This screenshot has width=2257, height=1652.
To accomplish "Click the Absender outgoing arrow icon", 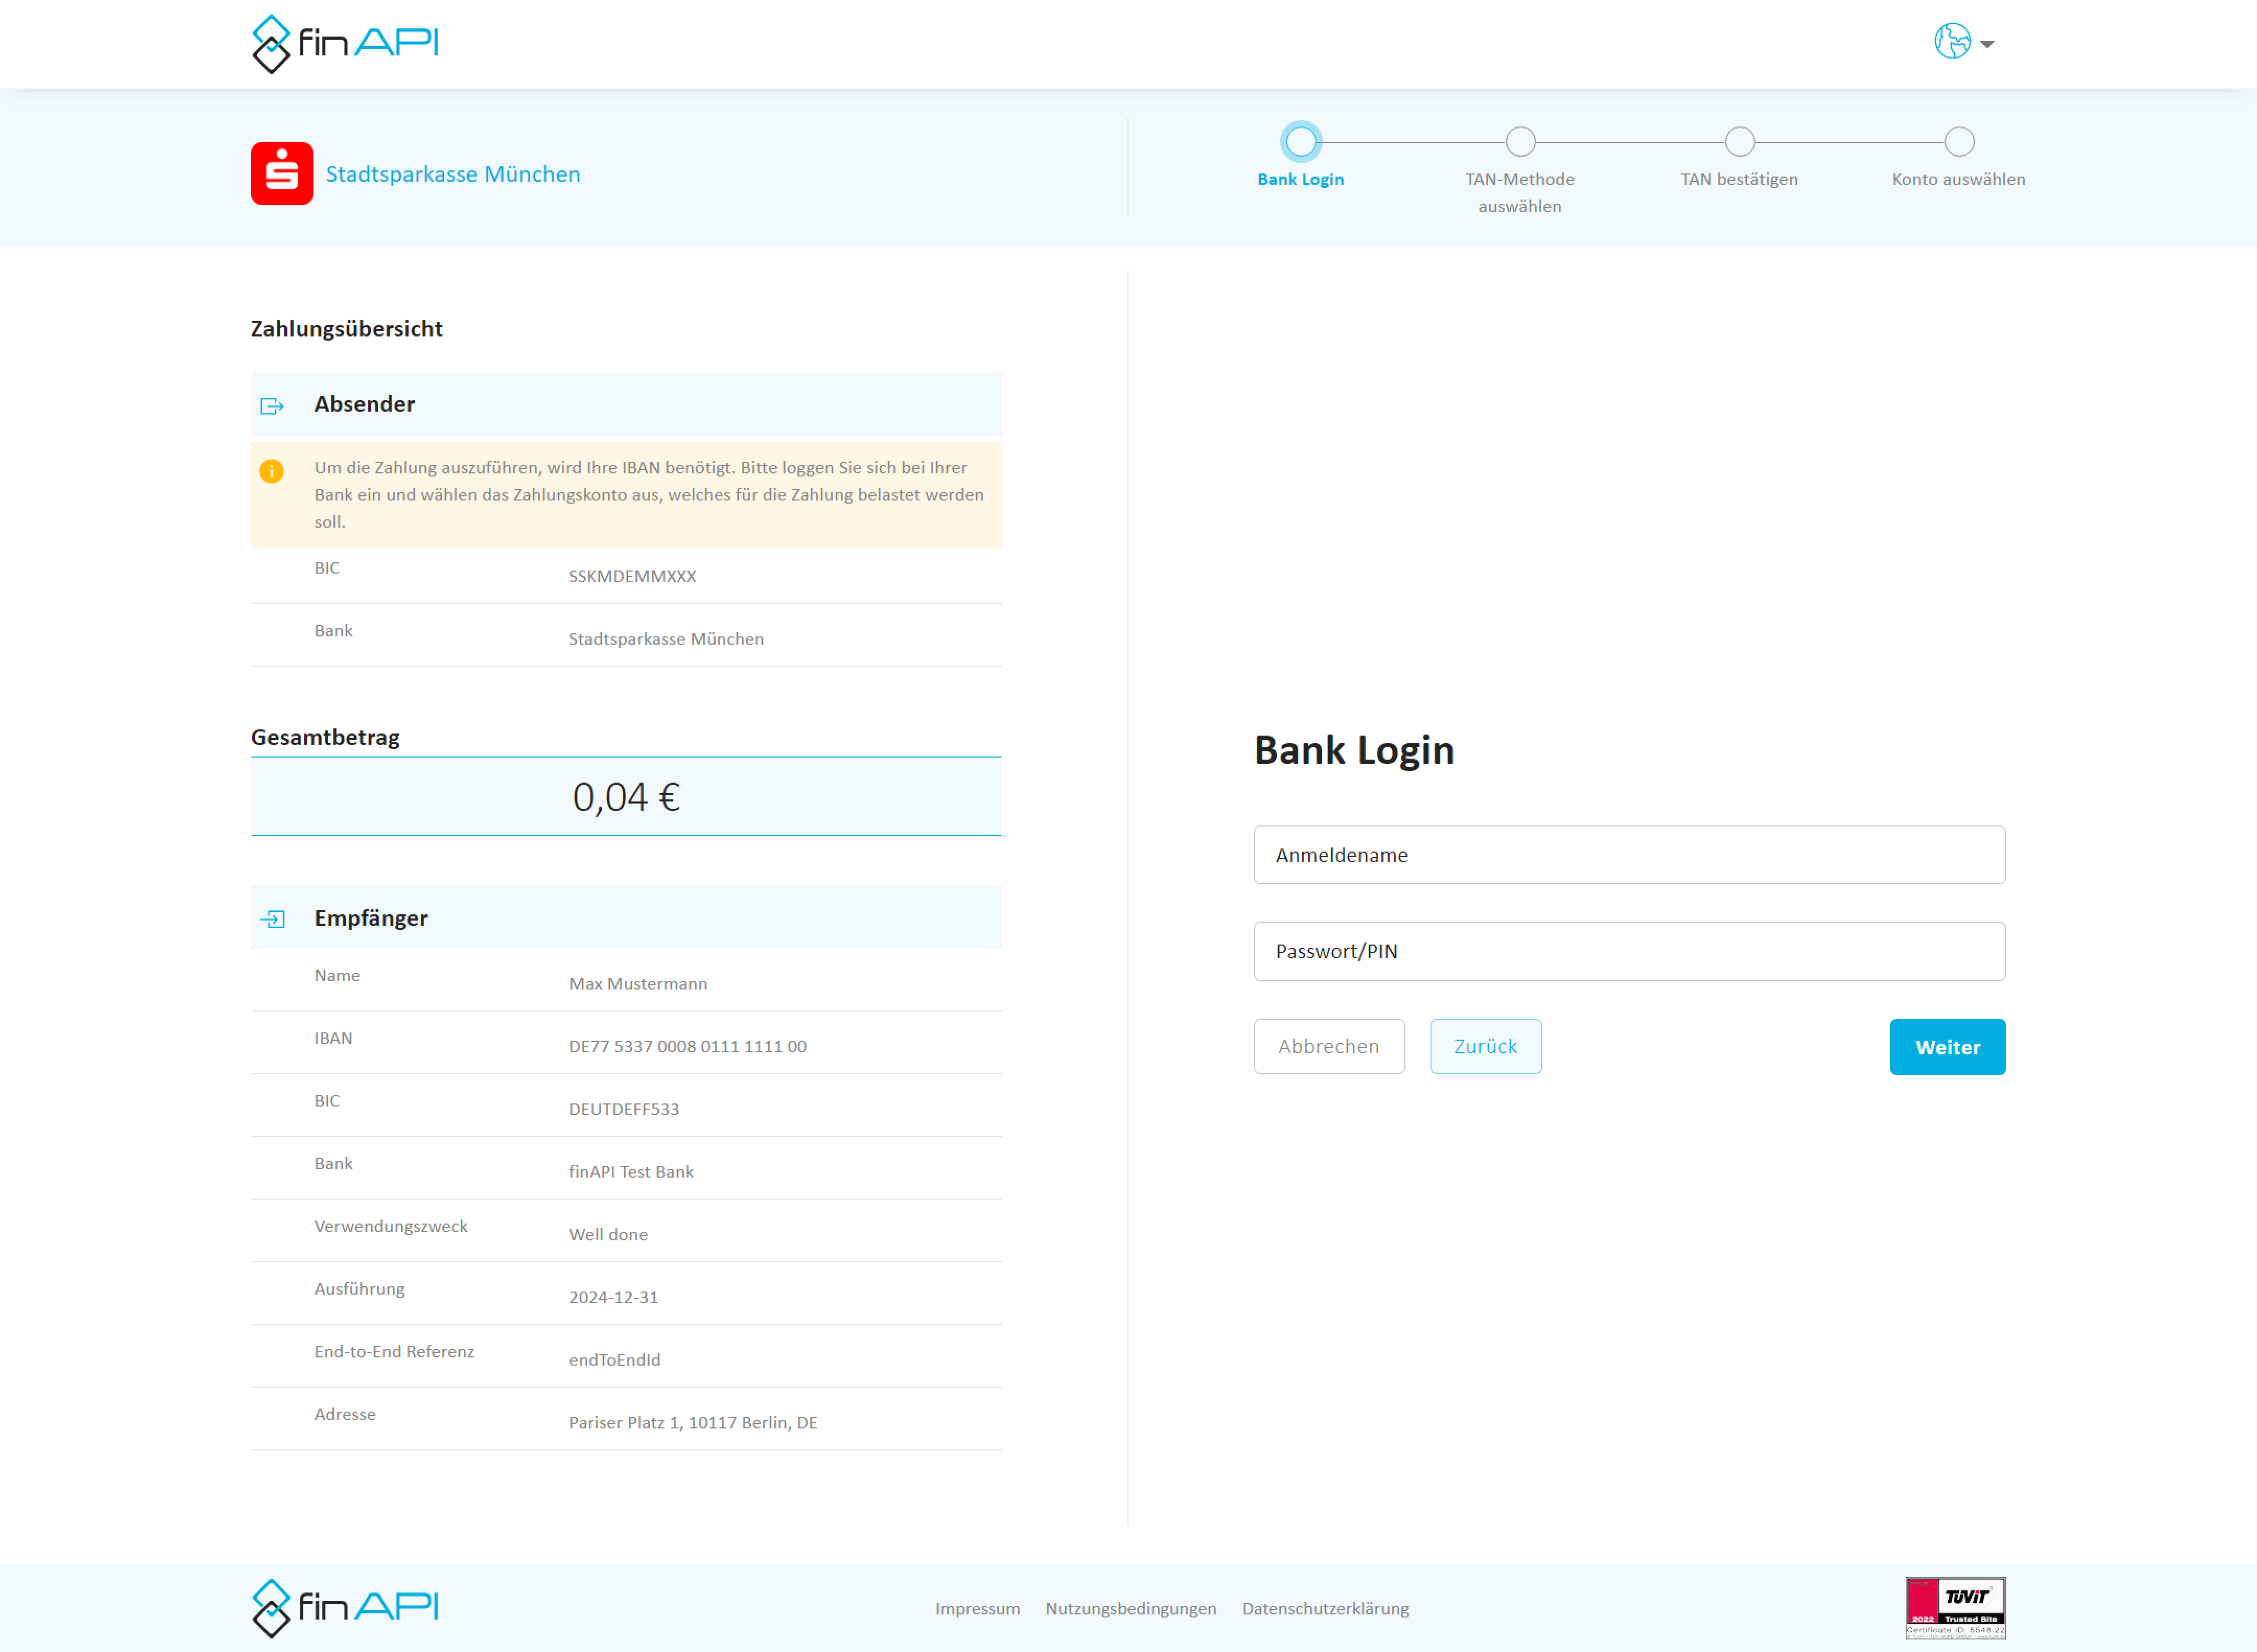I will [272, 405].
